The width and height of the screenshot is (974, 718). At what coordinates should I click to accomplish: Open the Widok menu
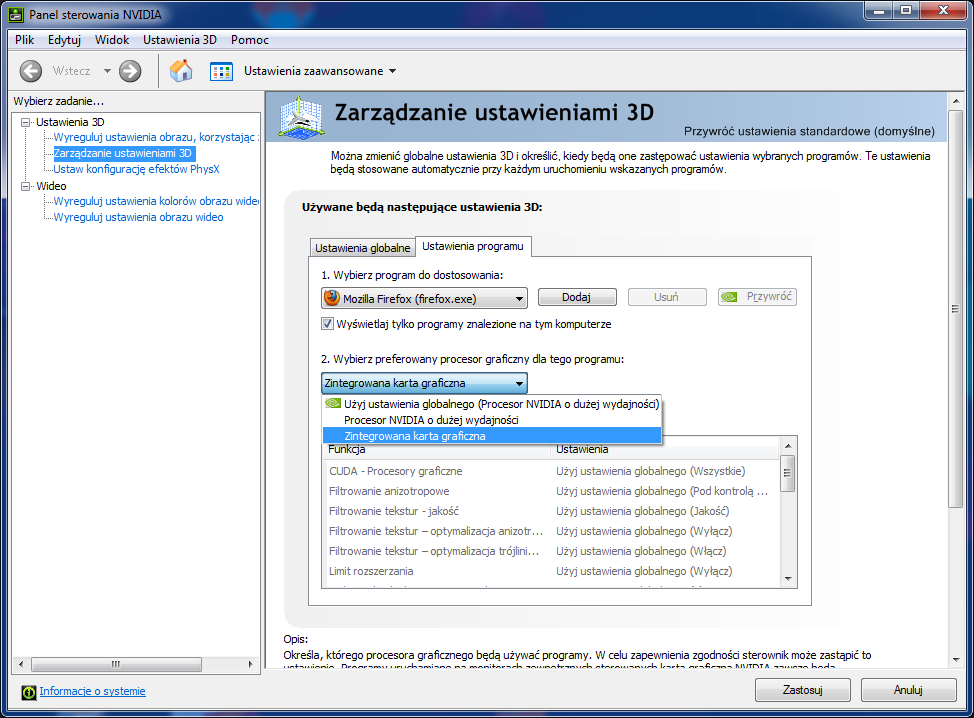[x=112, y=40]
